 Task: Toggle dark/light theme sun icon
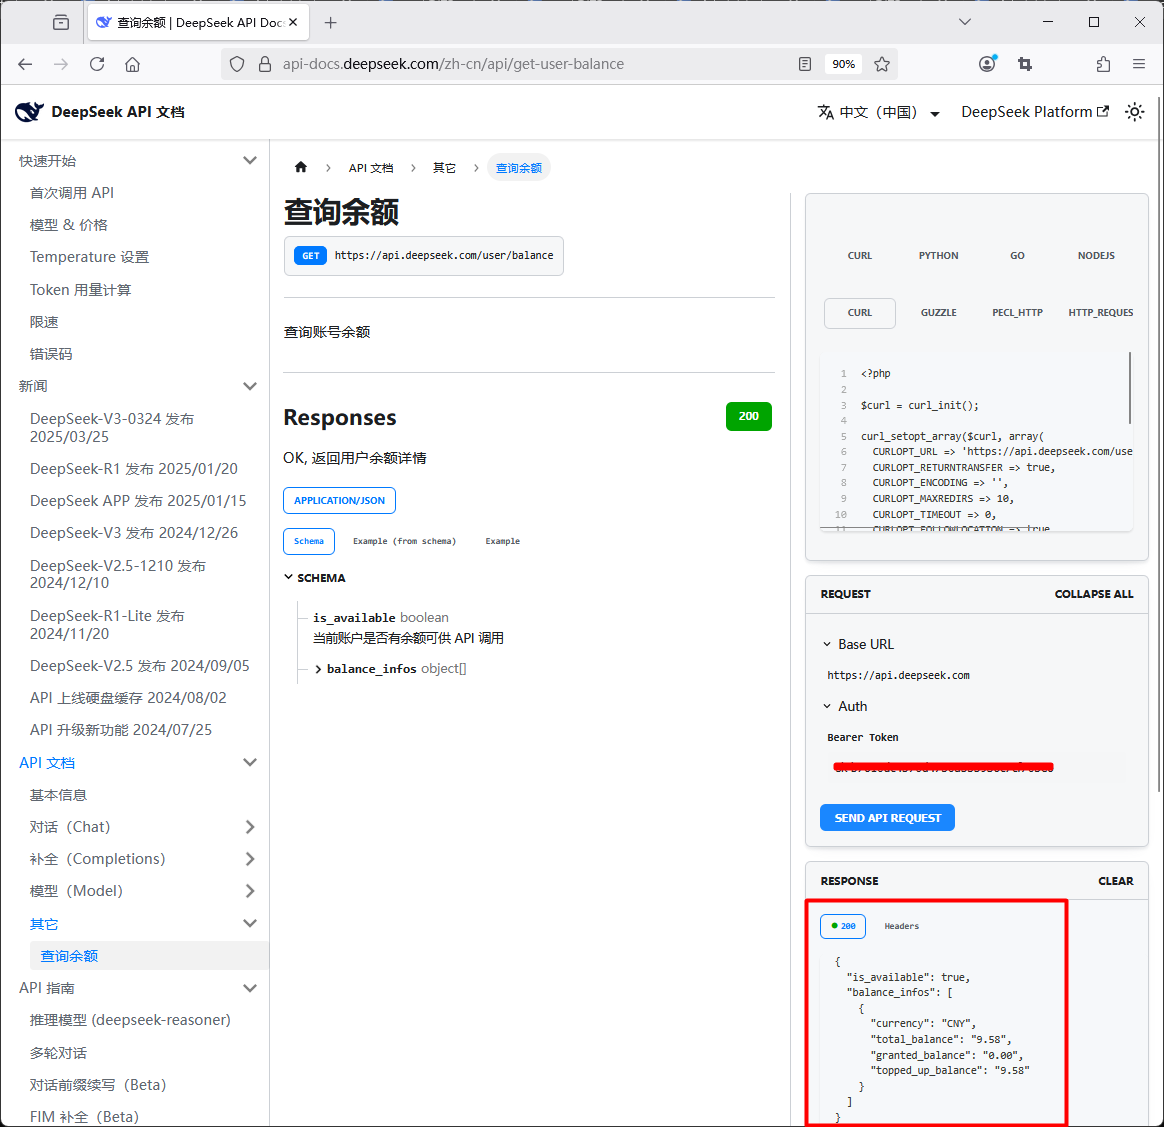[x=1134, y=112]
